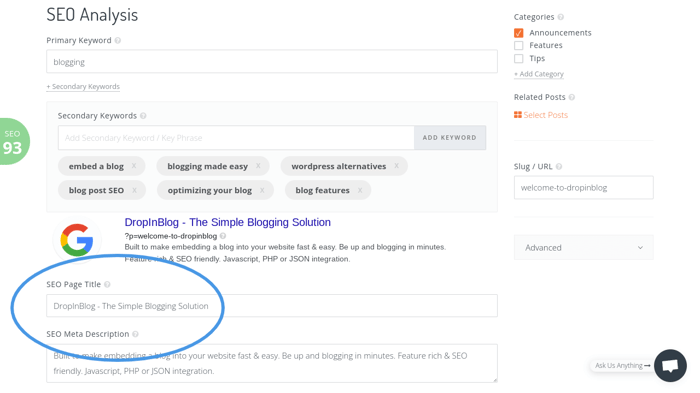The width and height of the screenshot is (700, 393).
Task: Click the help icon beside the preview URL
Action: point(223,236)
